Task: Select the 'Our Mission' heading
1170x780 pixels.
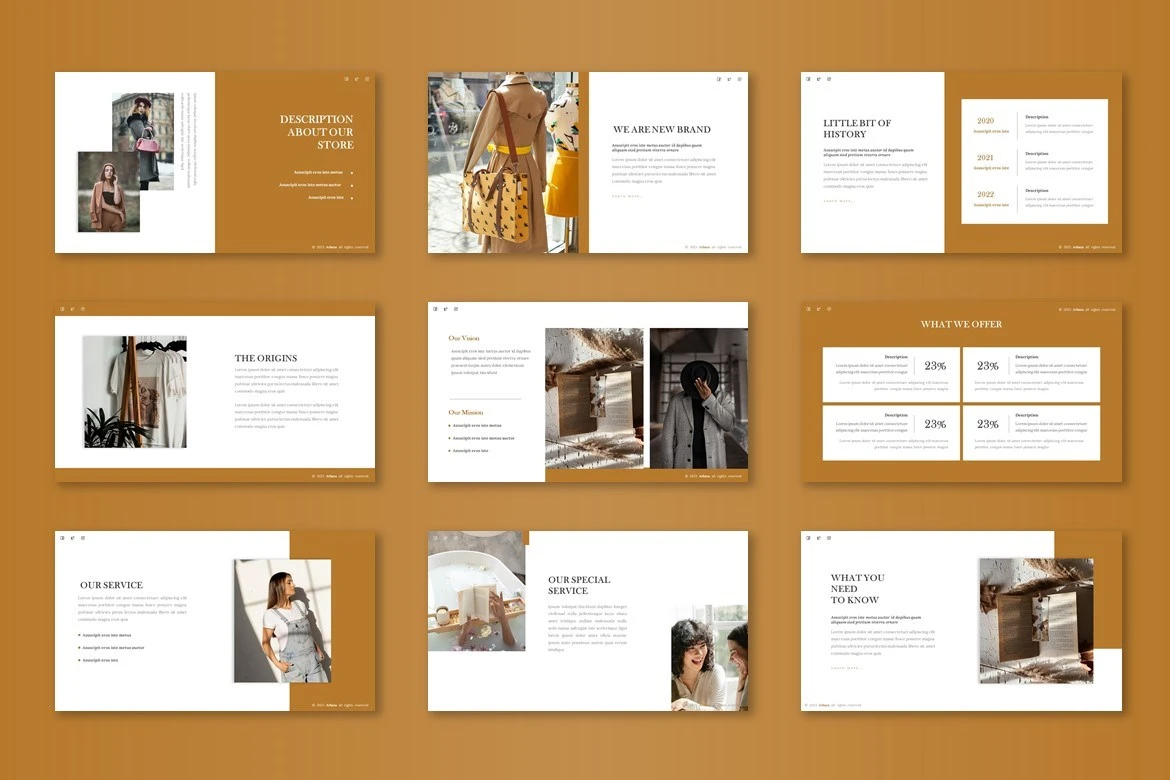Action: 466,412
